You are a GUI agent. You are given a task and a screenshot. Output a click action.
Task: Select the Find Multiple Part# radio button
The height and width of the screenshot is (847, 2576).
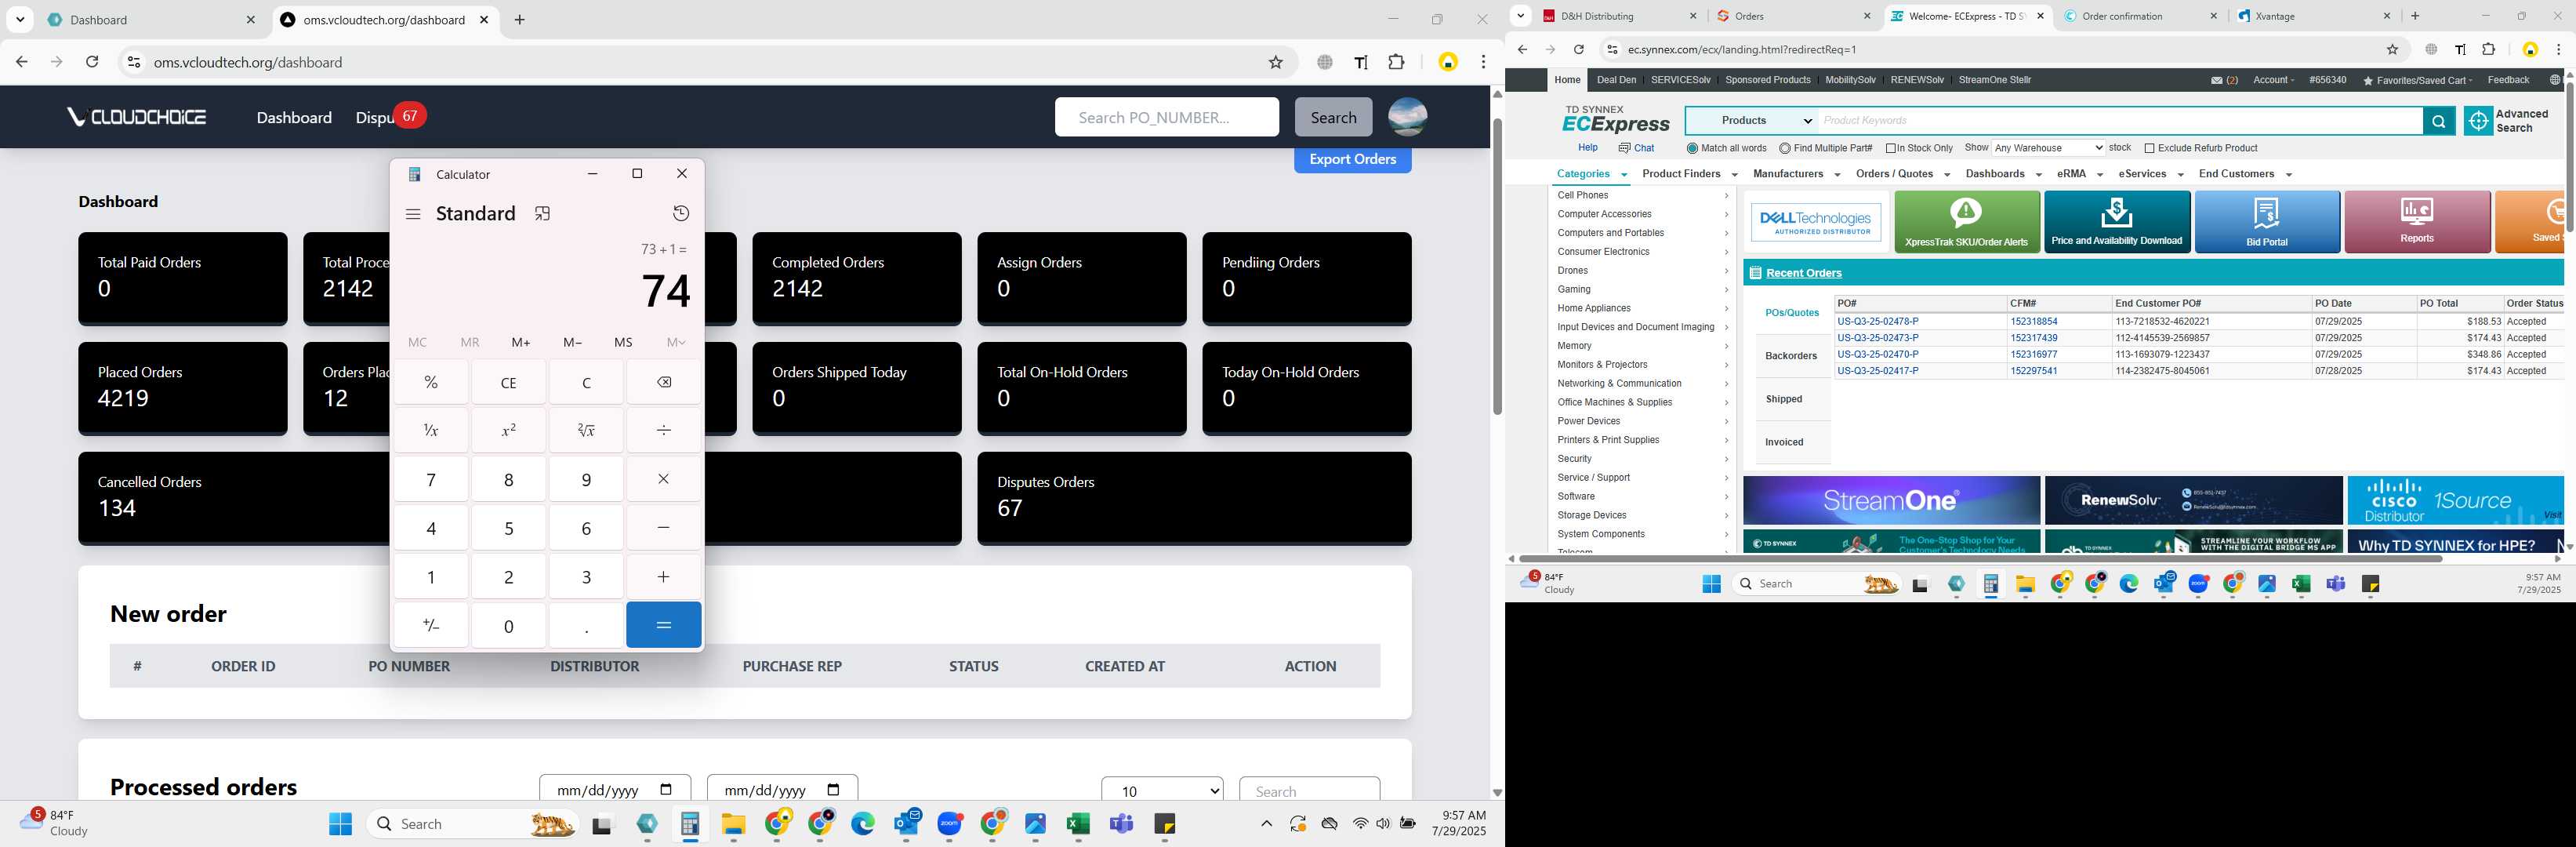point(1785,148)
